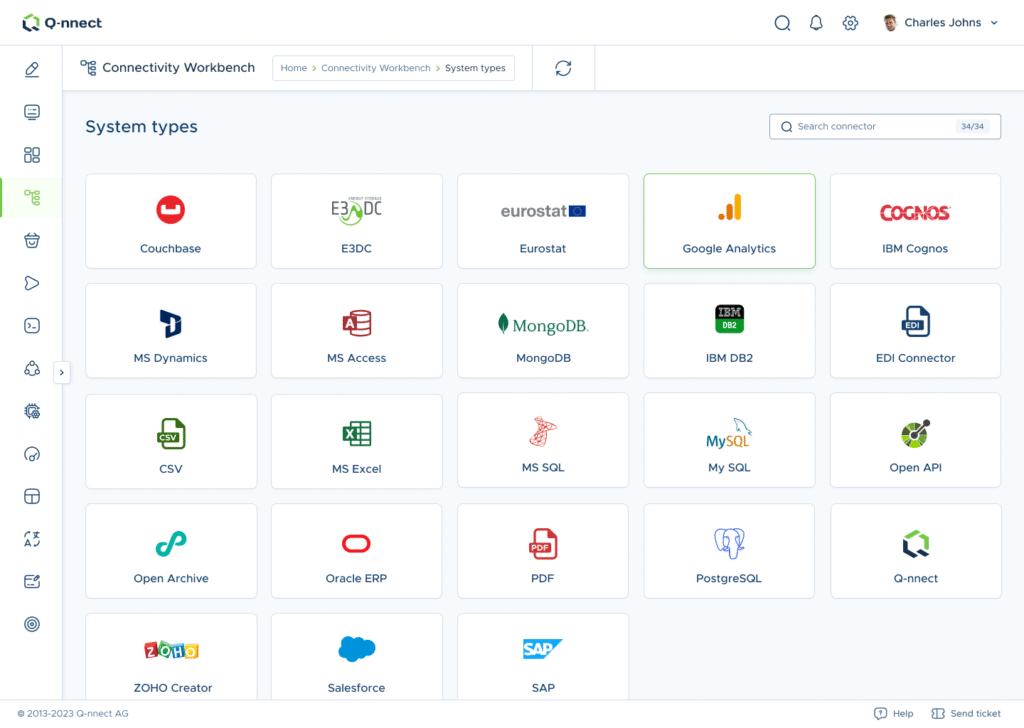1024x728 pixels.
Task: Select the SAP connector card
Action: pos(543,656)
